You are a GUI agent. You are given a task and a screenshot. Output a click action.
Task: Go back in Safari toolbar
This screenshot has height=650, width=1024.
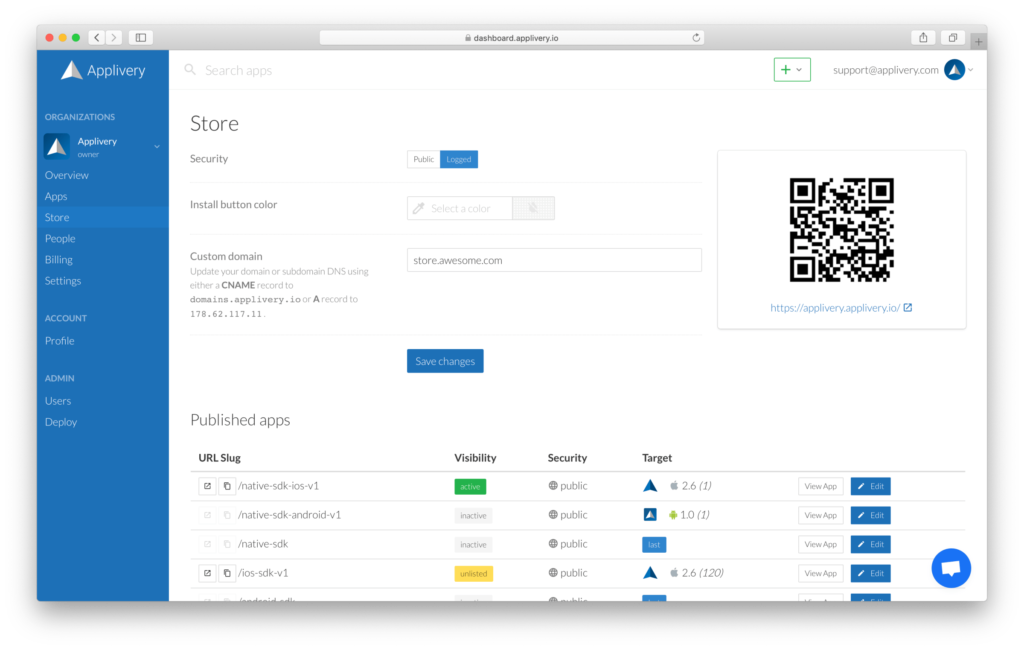[x=97, y=37]
